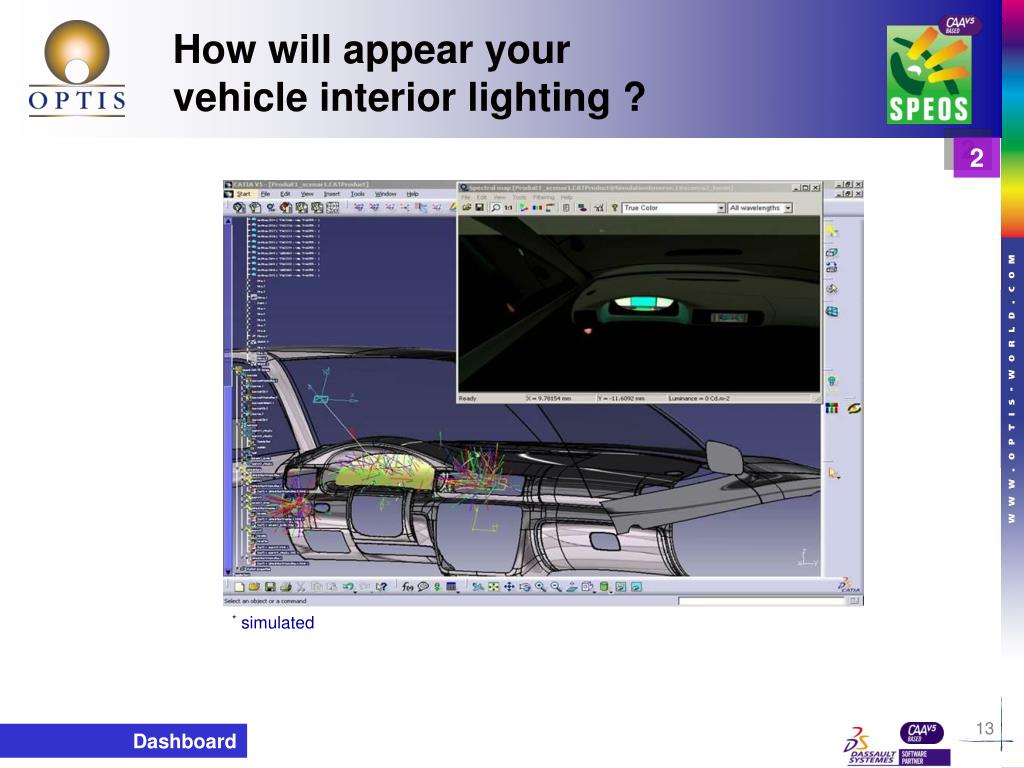Click the first head icon in top CATIA toolbar
The height and width of the screenshot is (768, 1024).
click(239, 208)
